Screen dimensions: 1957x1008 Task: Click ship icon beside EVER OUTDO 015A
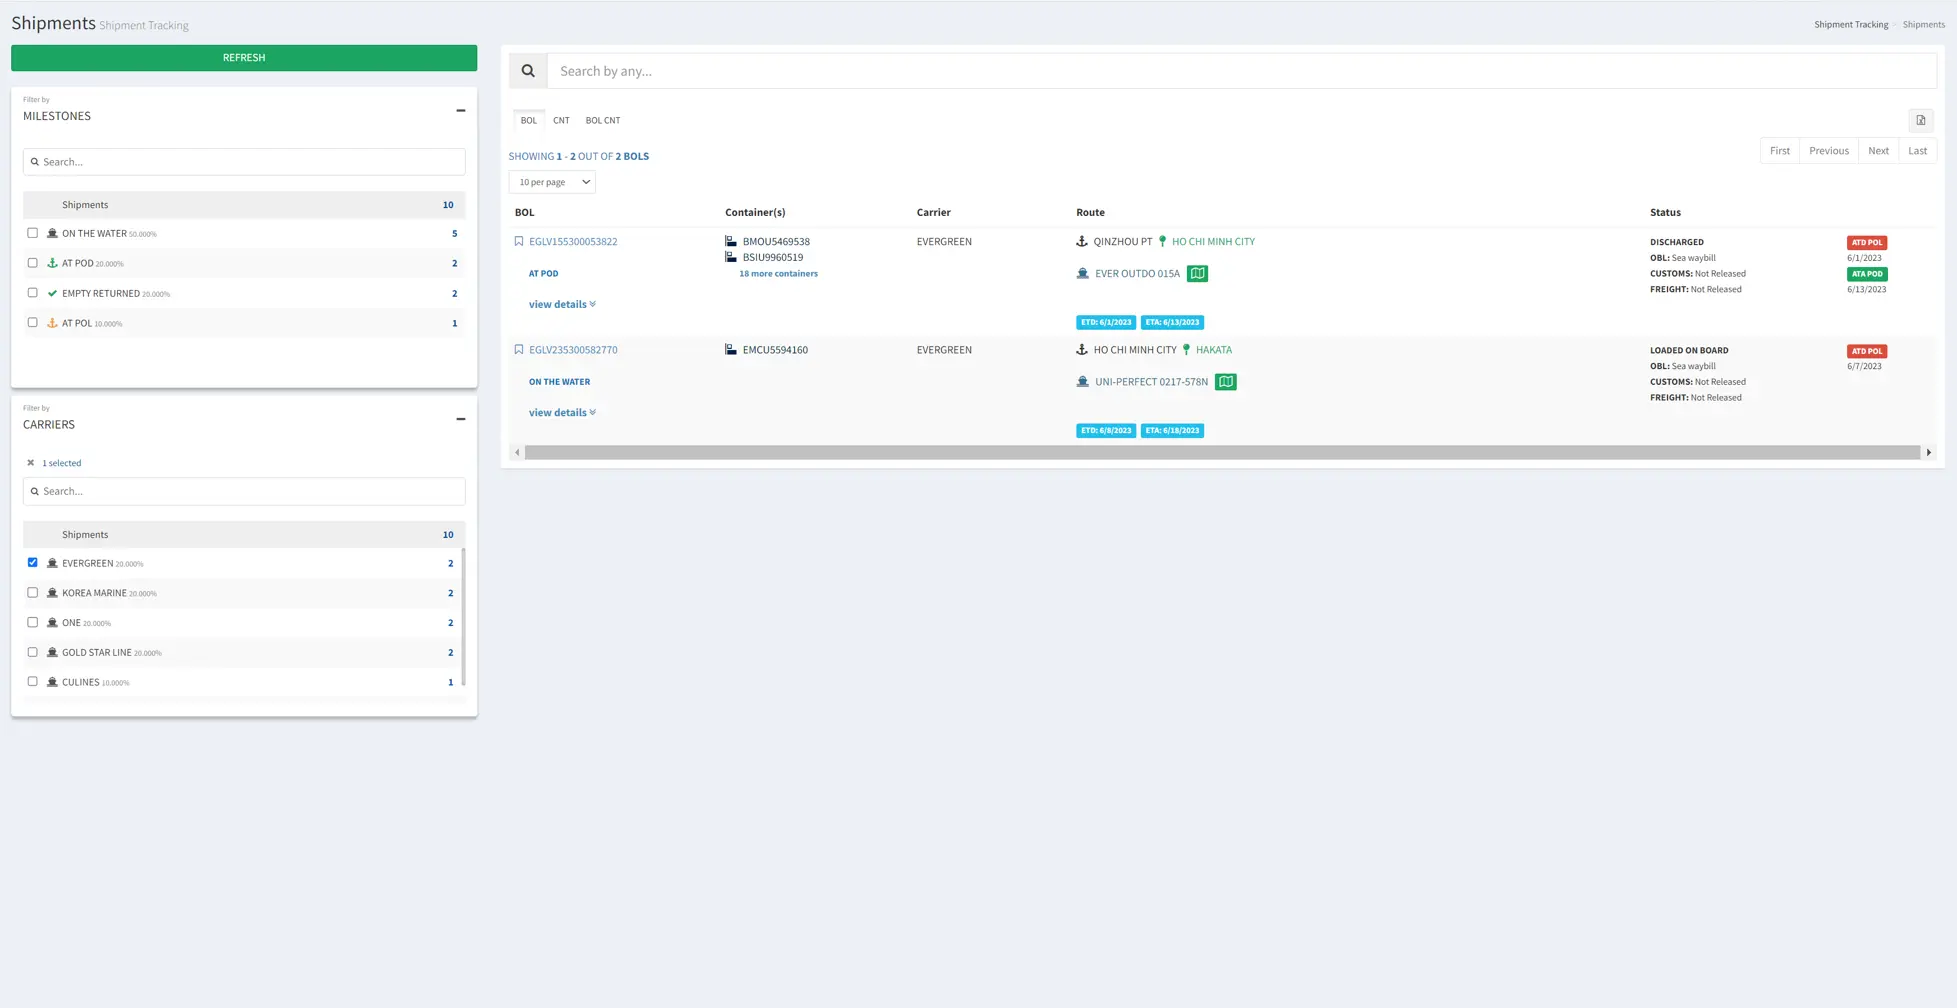1082,273
